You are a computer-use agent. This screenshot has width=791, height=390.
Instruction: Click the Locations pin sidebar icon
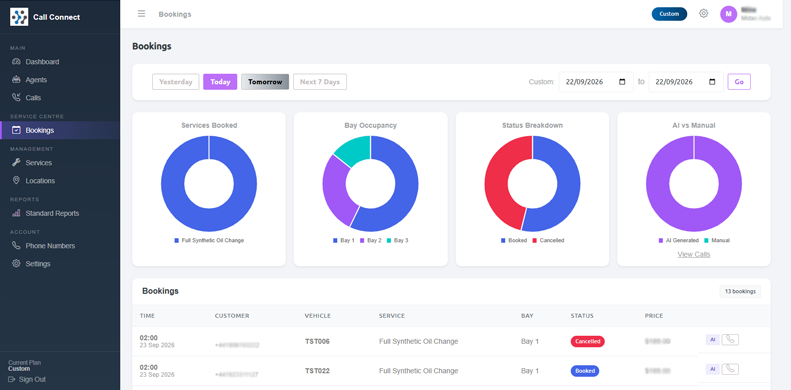tap(16, 181)
